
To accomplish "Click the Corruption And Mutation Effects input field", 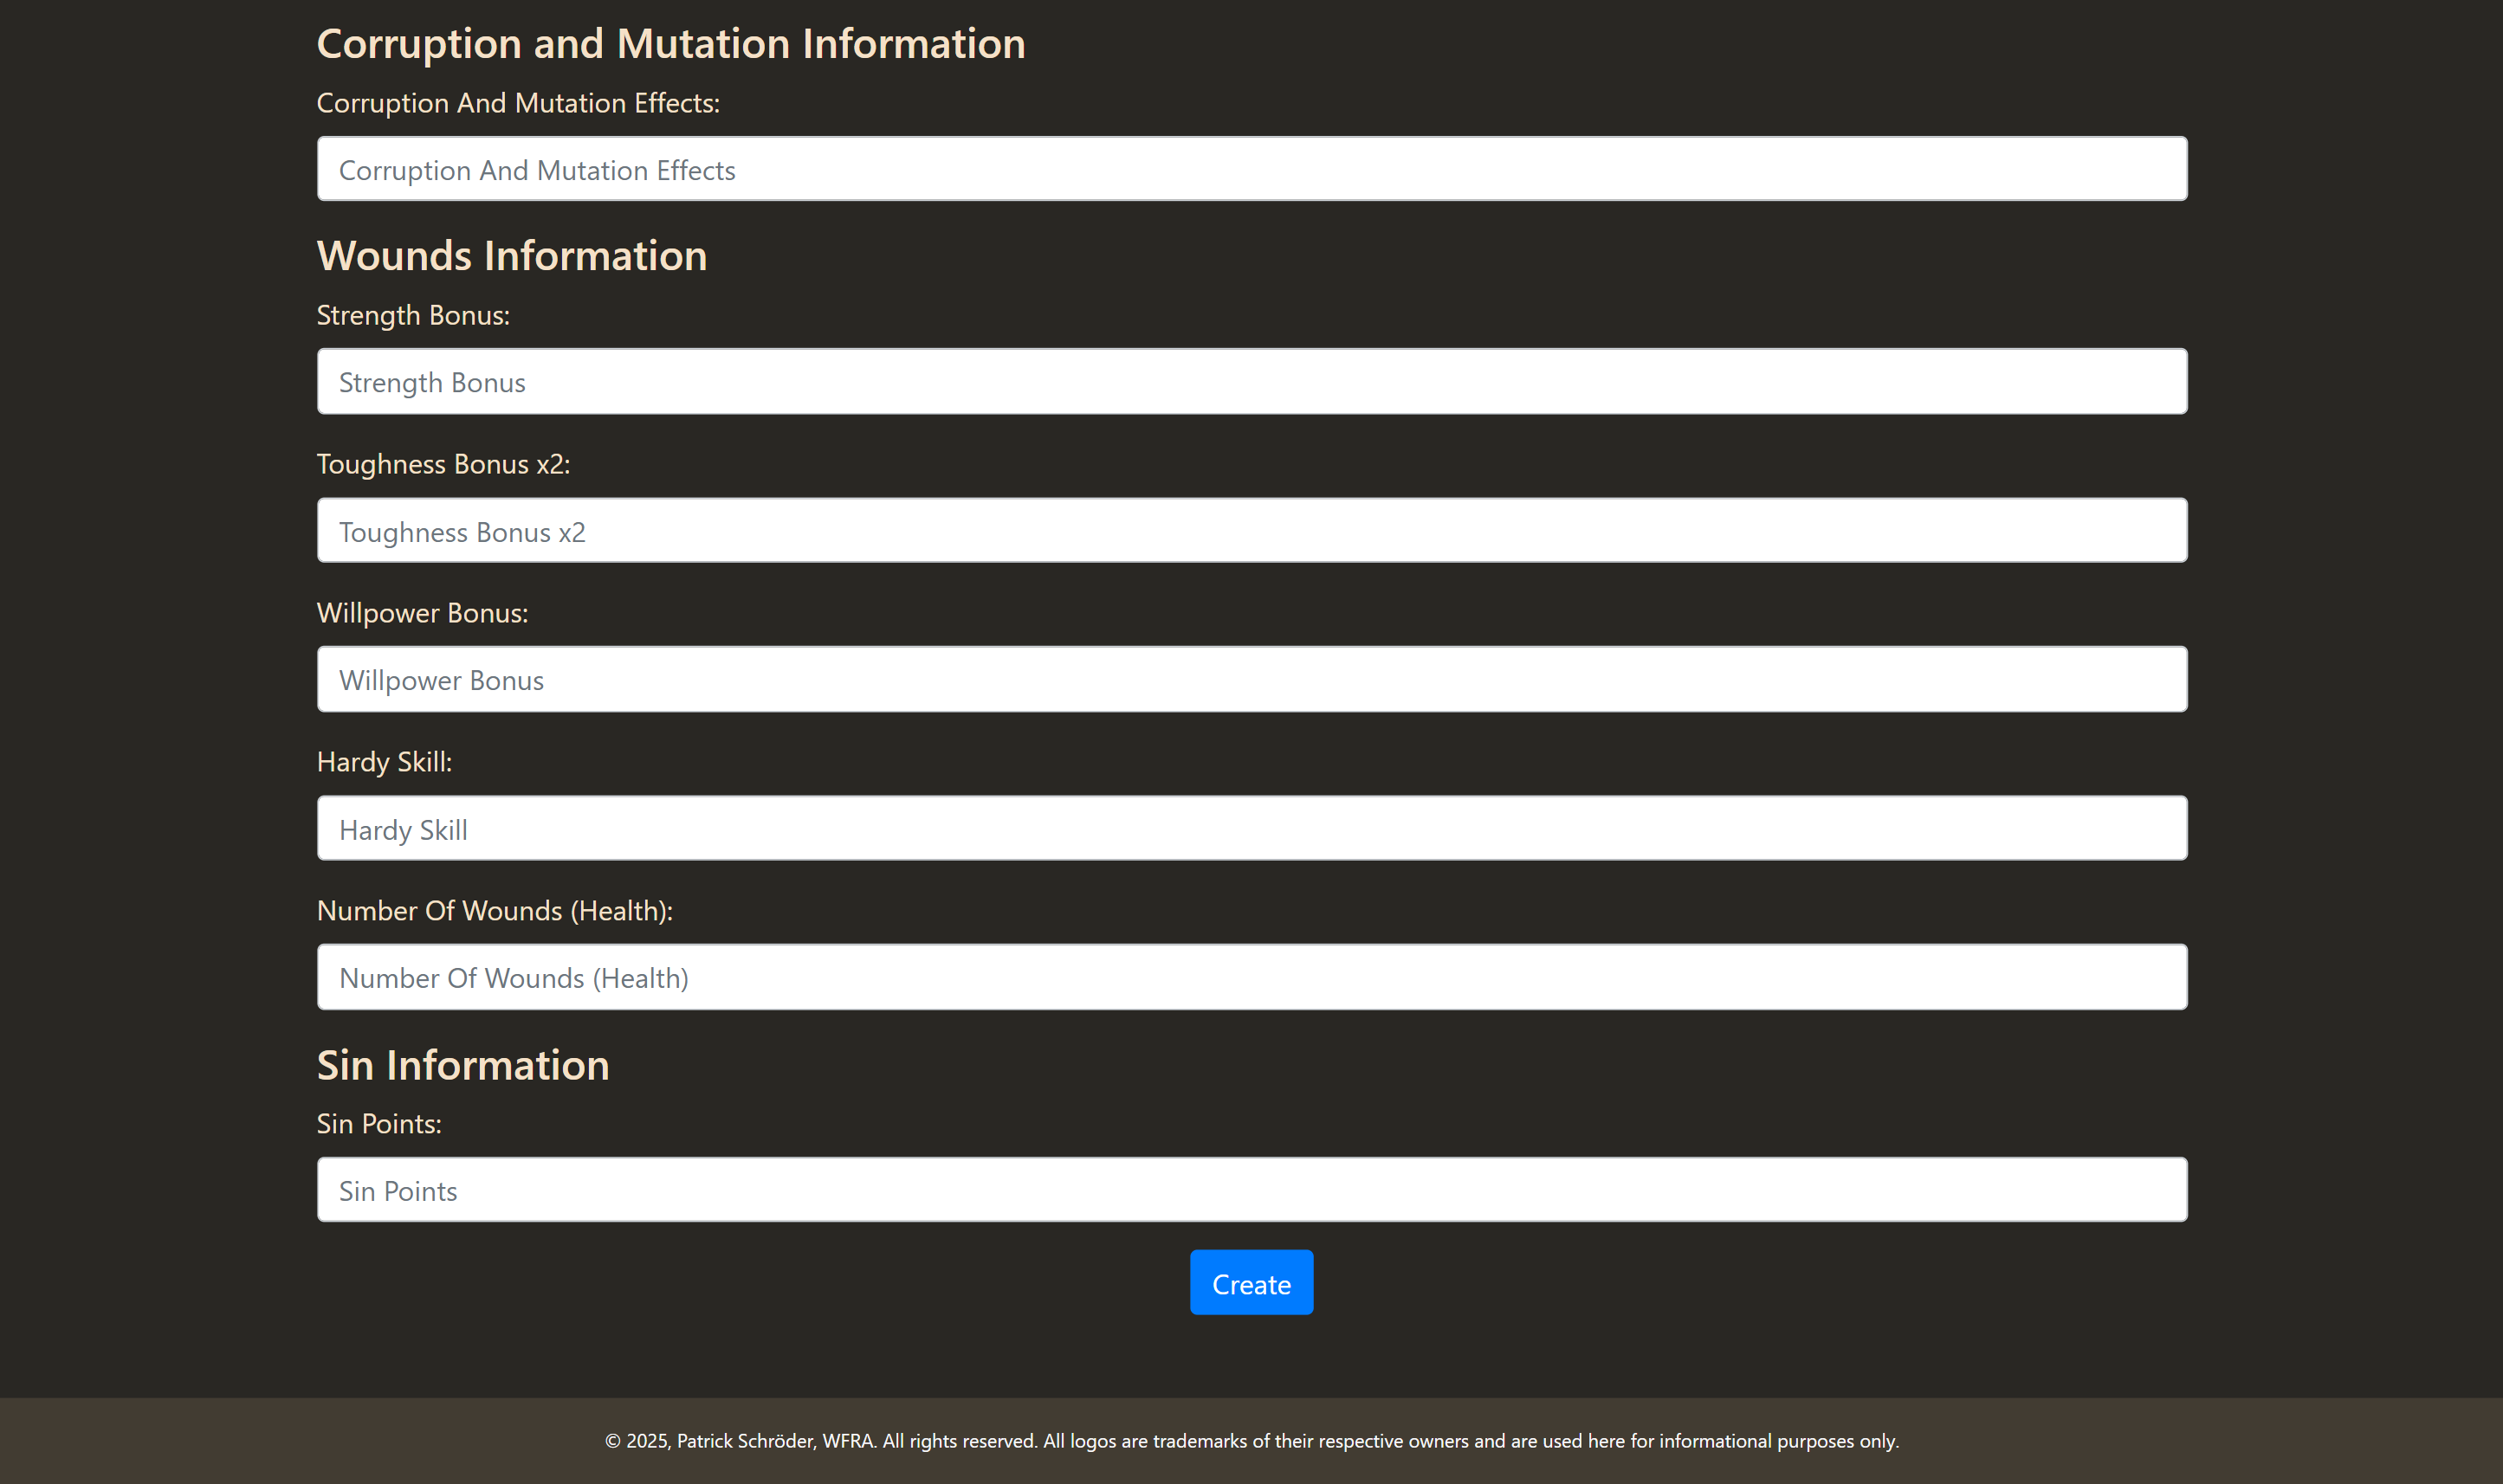I will [x=1252, y=169].
